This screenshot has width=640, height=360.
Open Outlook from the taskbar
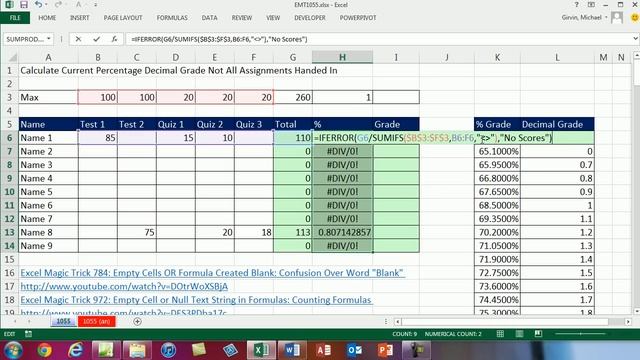pyautogui.click(x=354, y=350)
